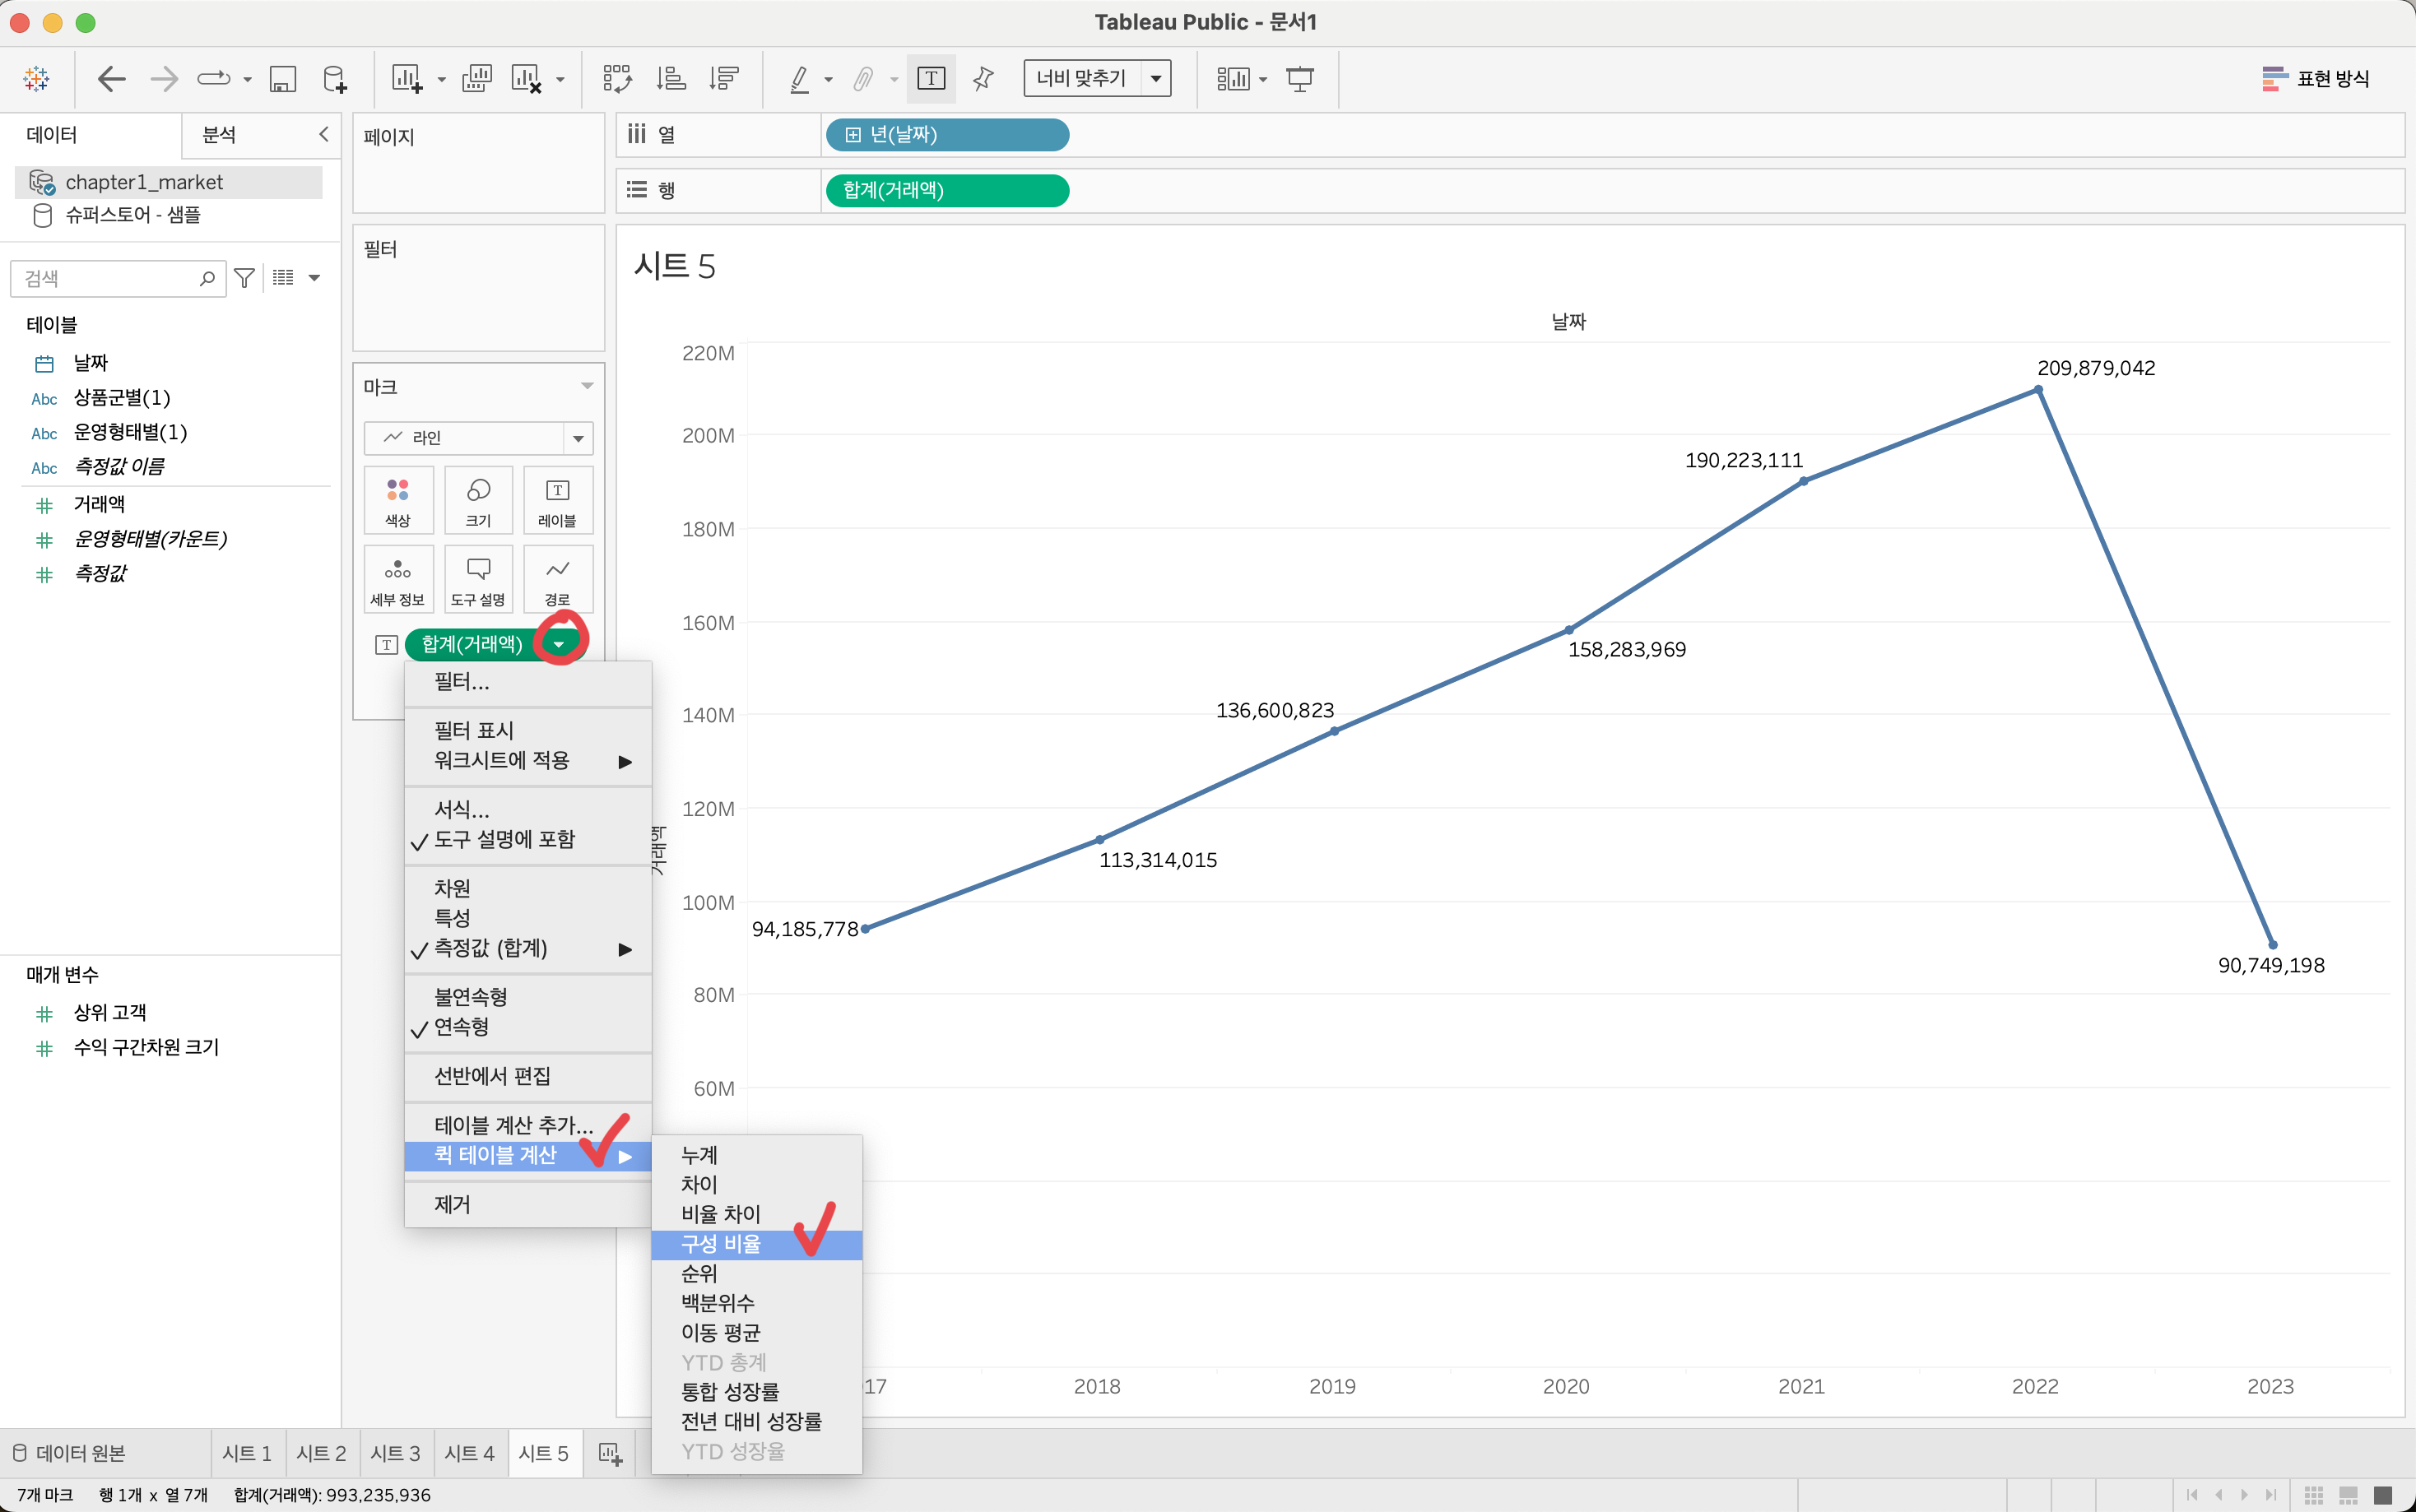
Task: Click the Sort ascending icon
Action: pos(671,79)
